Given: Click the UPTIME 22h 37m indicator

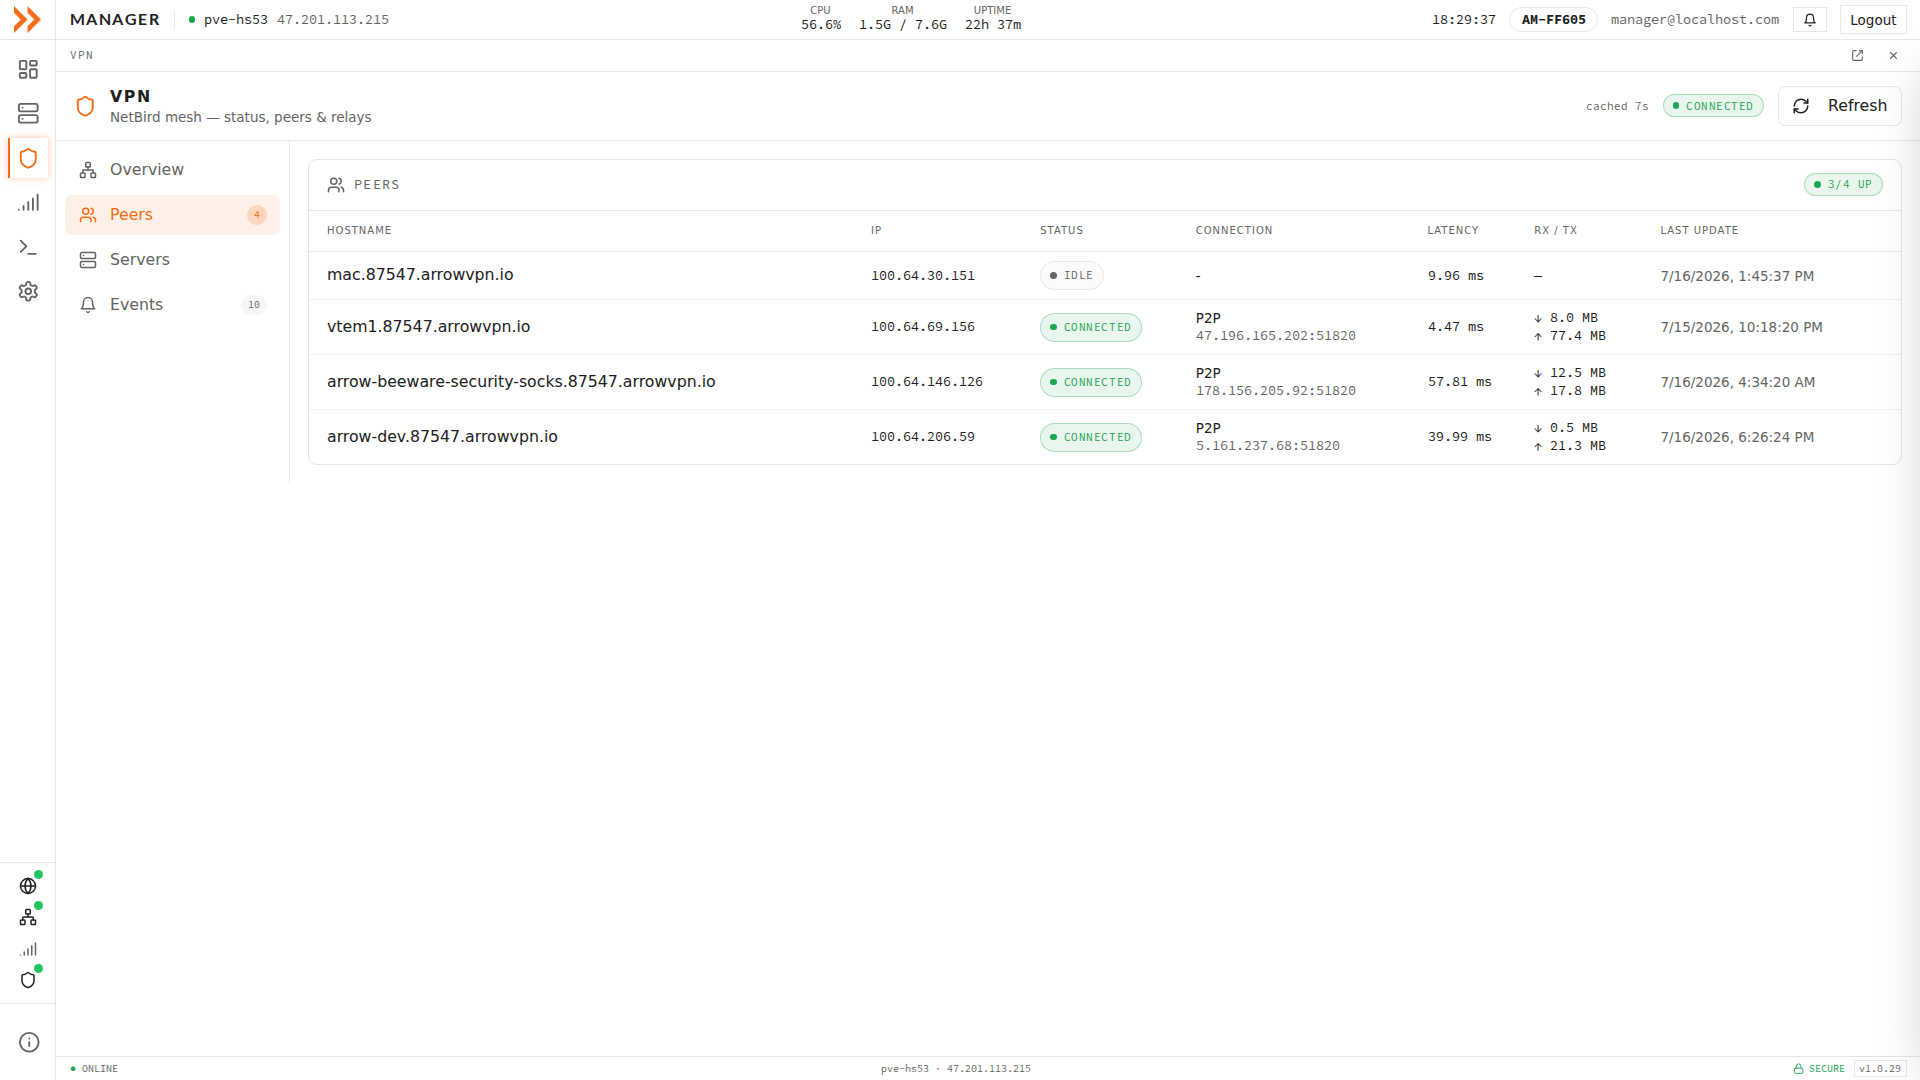Looking at the screenshot, I should 992,18.
